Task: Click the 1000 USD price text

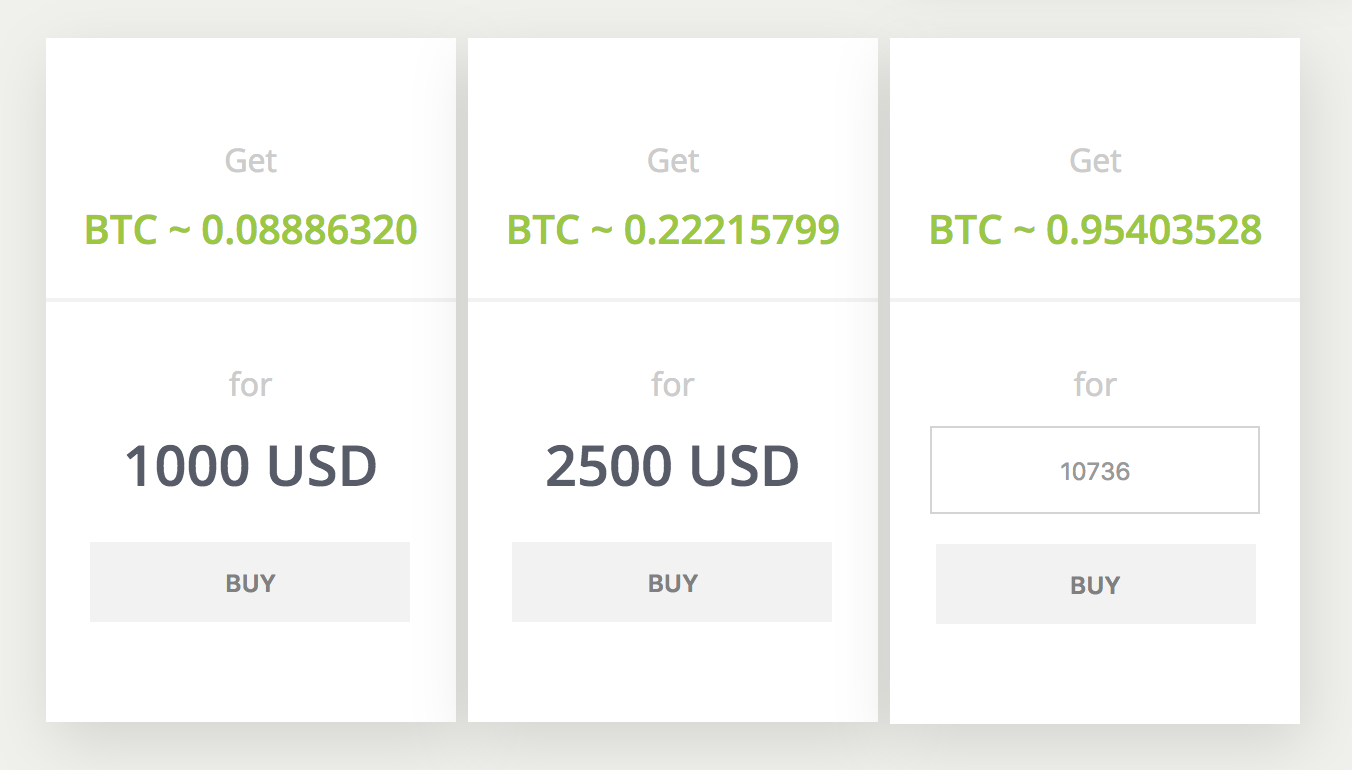Action: click(x=250, y=466)
